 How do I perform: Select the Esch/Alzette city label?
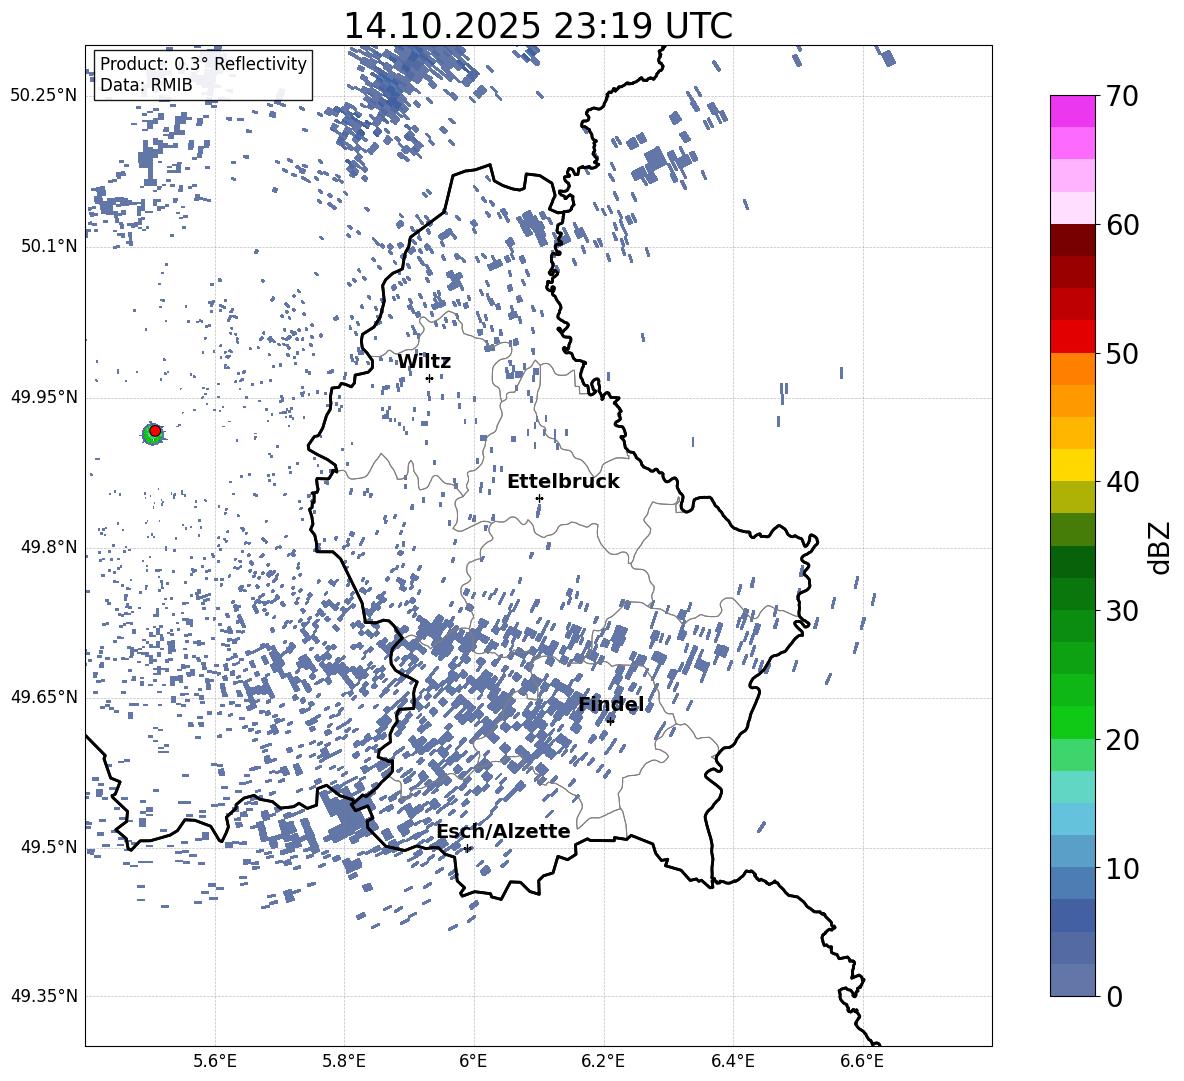tap(503, 832)
